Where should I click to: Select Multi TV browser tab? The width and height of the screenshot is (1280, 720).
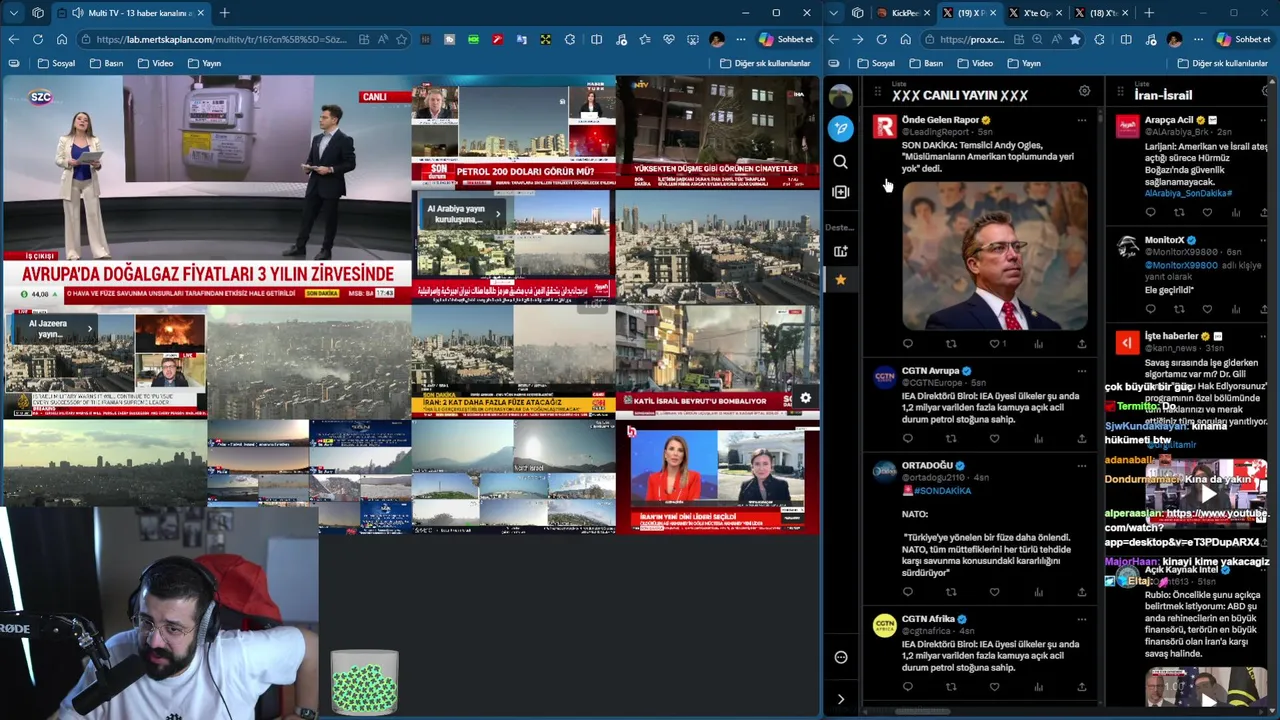pos(130,13)
